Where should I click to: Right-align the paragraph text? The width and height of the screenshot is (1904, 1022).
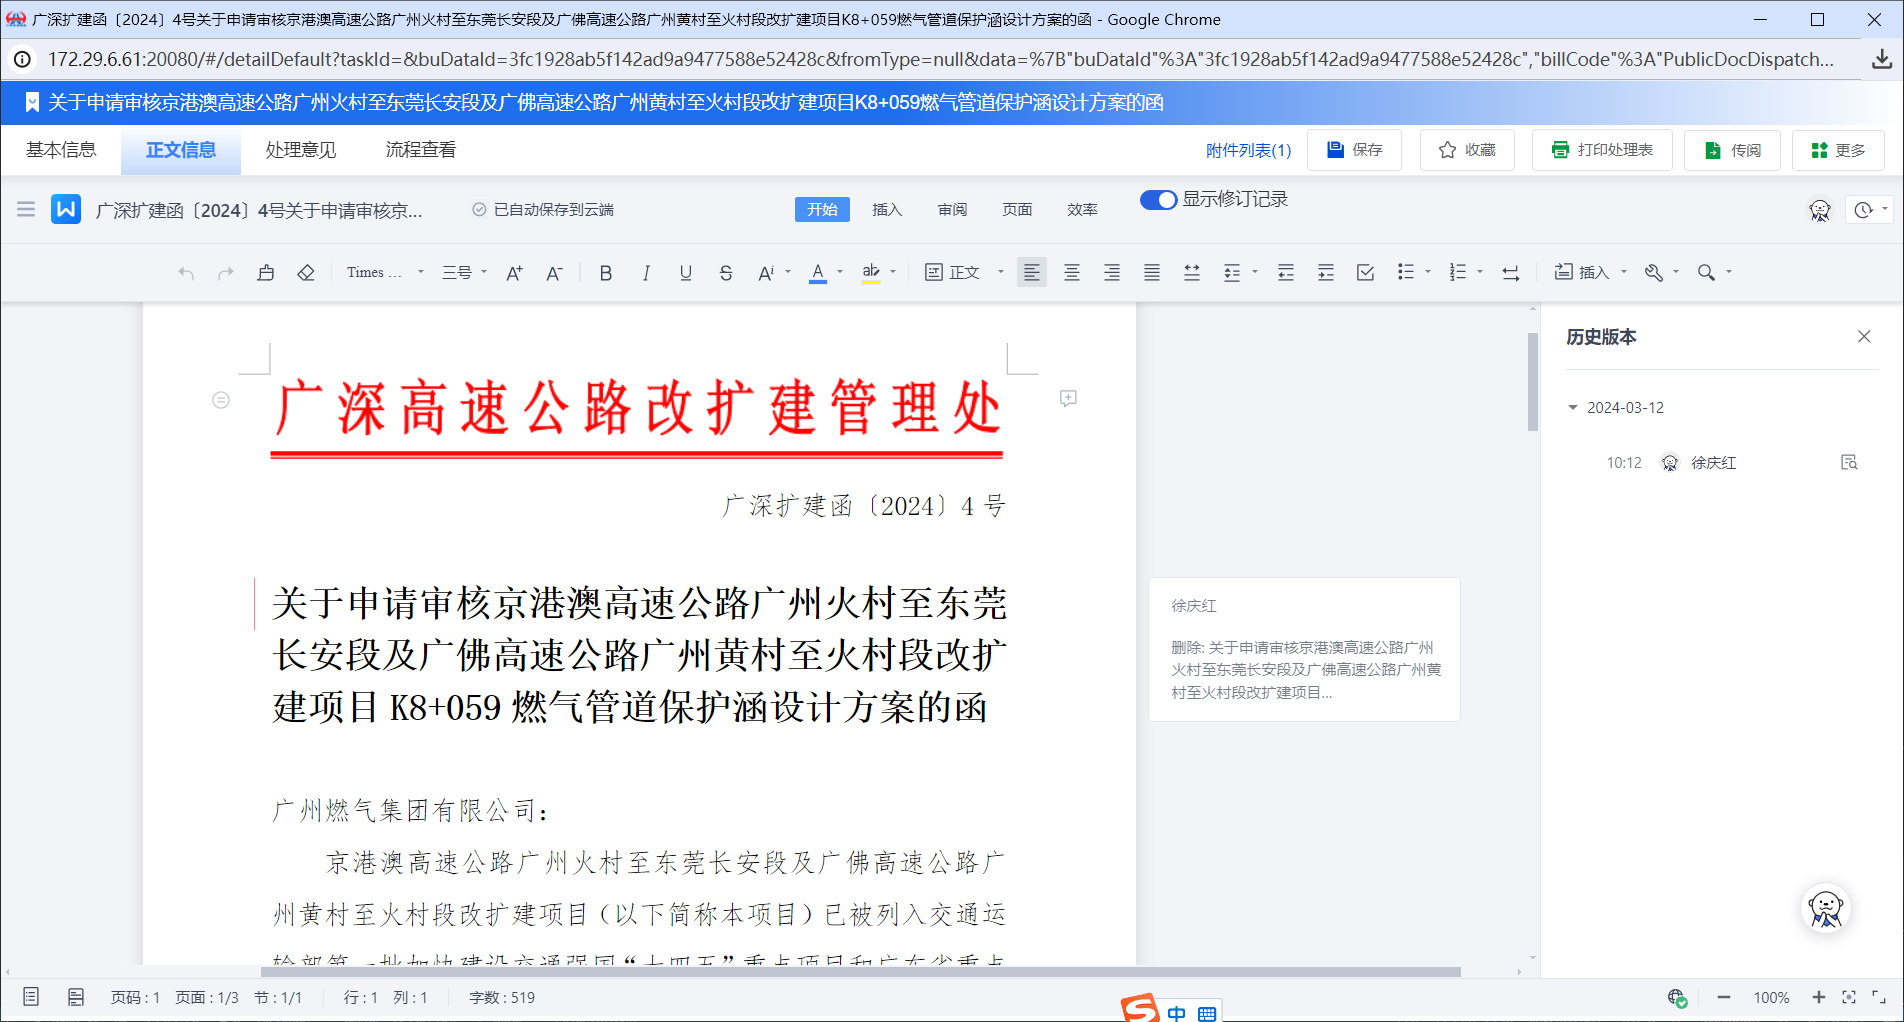[x=1112, y=273]
